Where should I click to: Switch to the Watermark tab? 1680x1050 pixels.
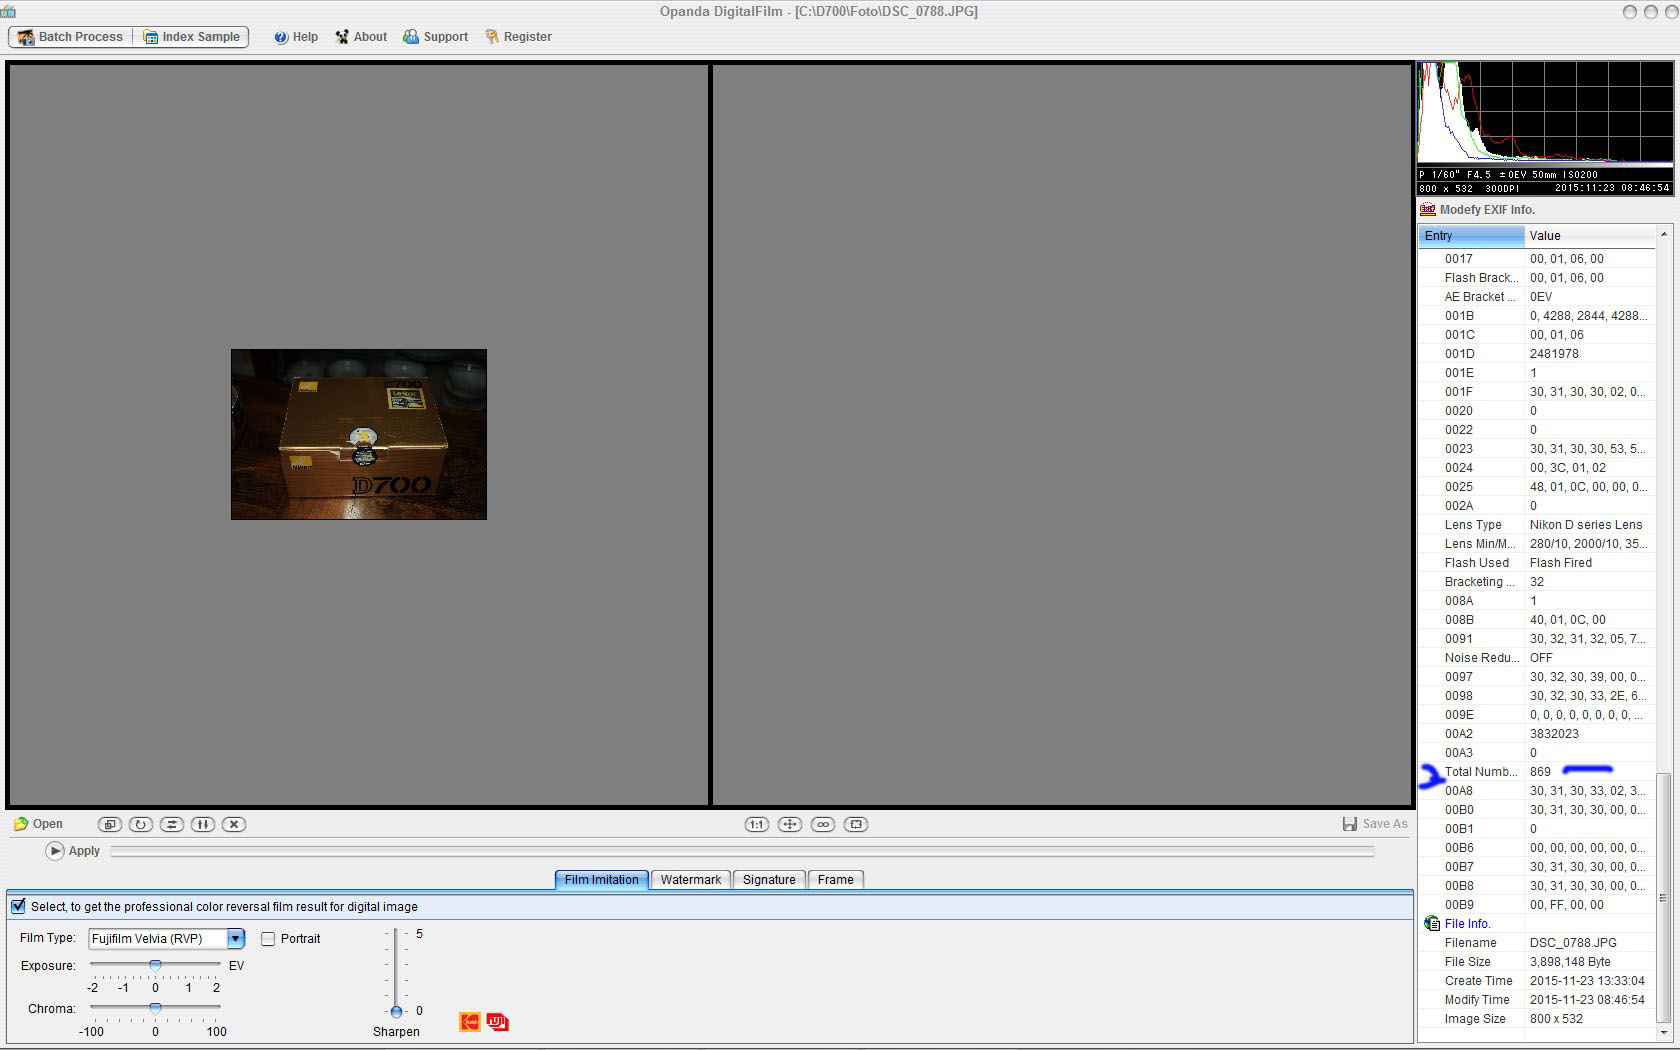(690, 879)
